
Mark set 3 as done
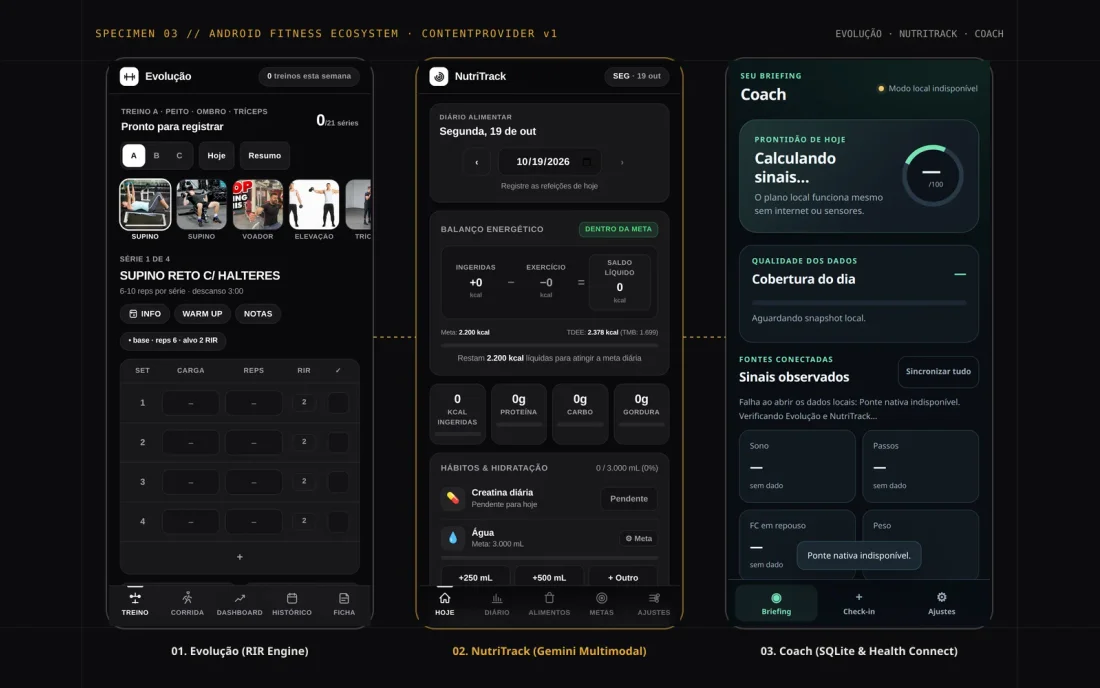coord(338,481)
